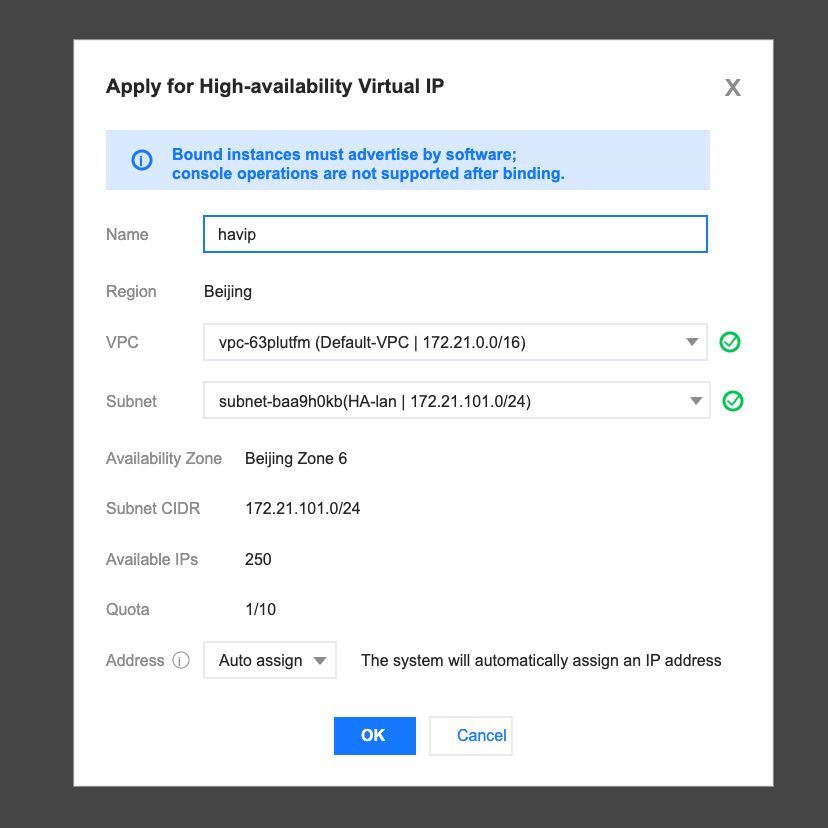The height and width of the screenshot is (828, 828).
Task: Open the Auto assign address dropdown
Action: click(x=270, y=660)
